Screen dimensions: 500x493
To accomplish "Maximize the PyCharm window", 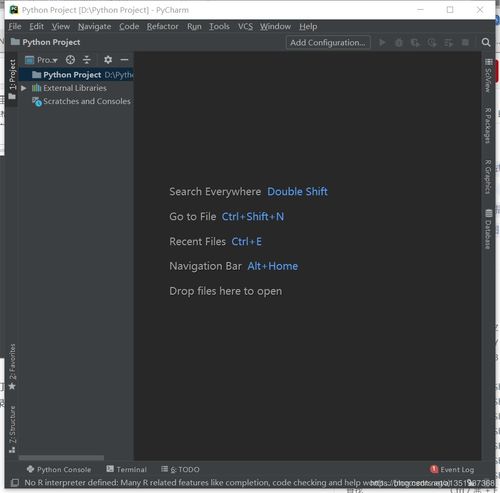I will (450, 10).
